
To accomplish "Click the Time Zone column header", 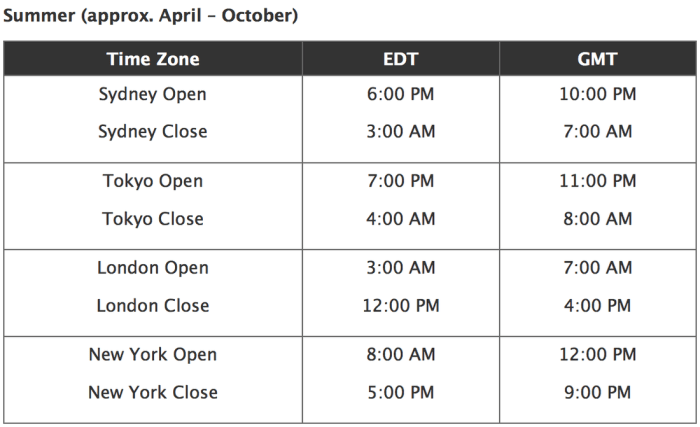I will click(x=153, y=59).
